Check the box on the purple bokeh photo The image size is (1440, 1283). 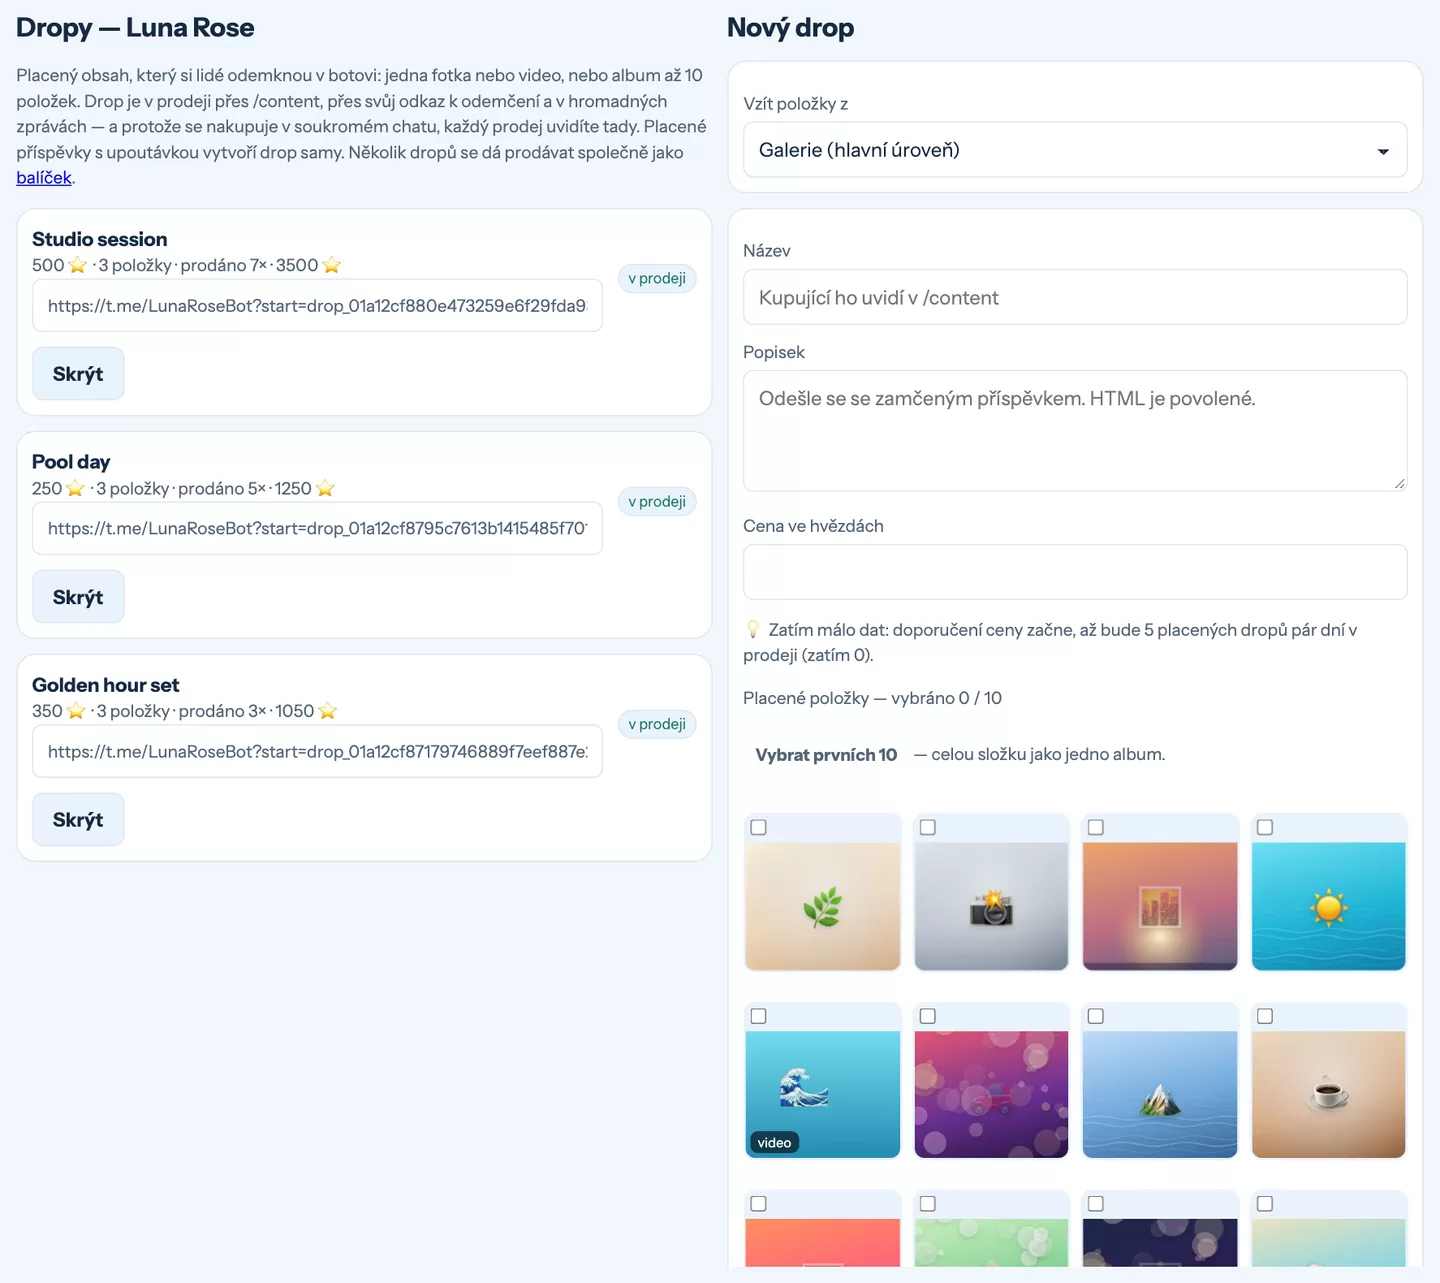928,1016
